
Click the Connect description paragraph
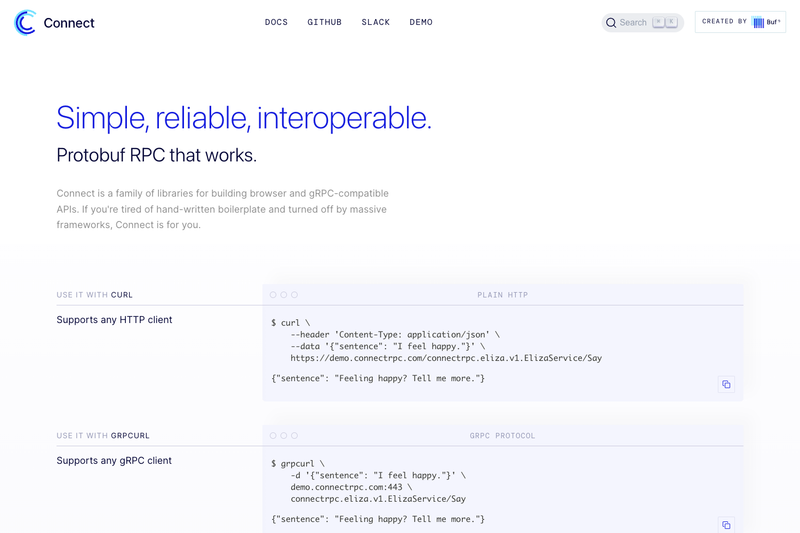click(222, 209)
